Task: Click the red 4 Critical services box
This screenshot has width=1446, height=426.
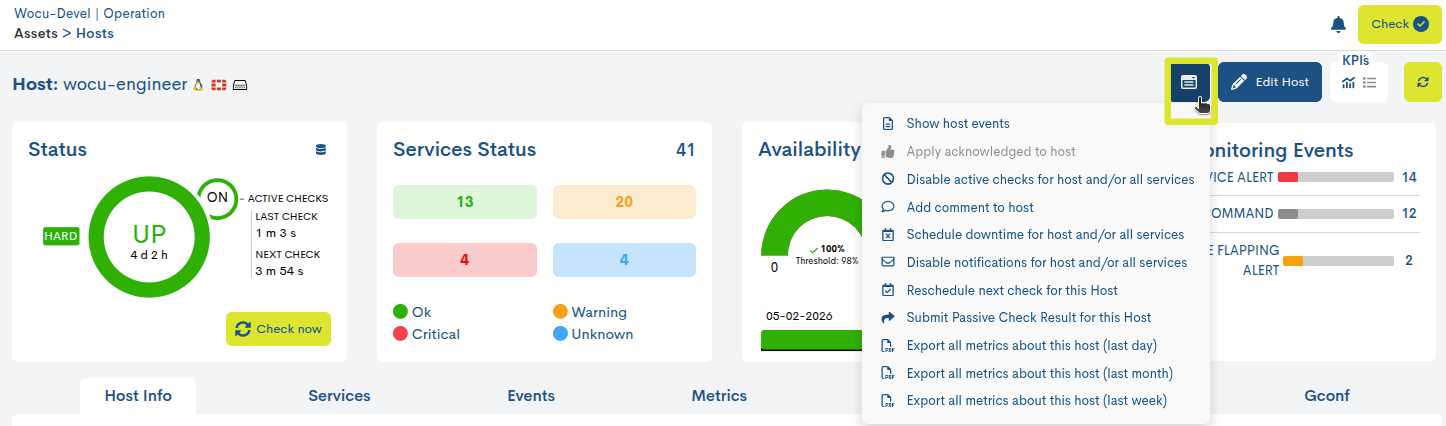Action: coord(464,260)
